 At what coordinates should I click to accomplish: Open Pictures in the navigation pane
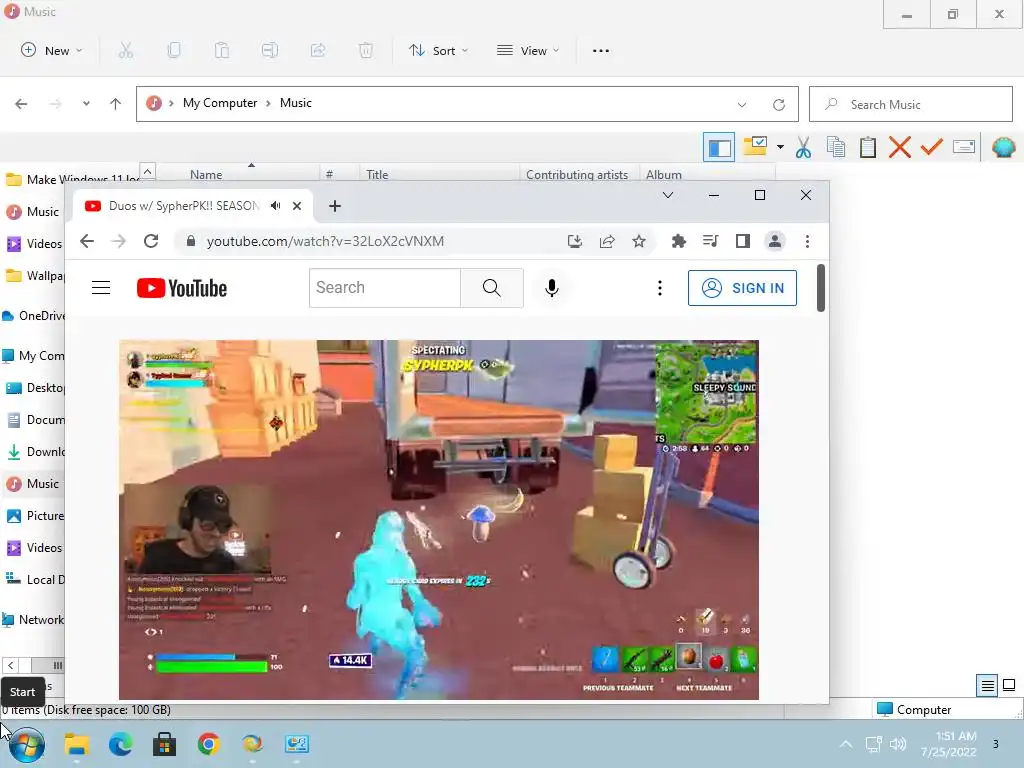pyautogui.click(x=35, y=516)
